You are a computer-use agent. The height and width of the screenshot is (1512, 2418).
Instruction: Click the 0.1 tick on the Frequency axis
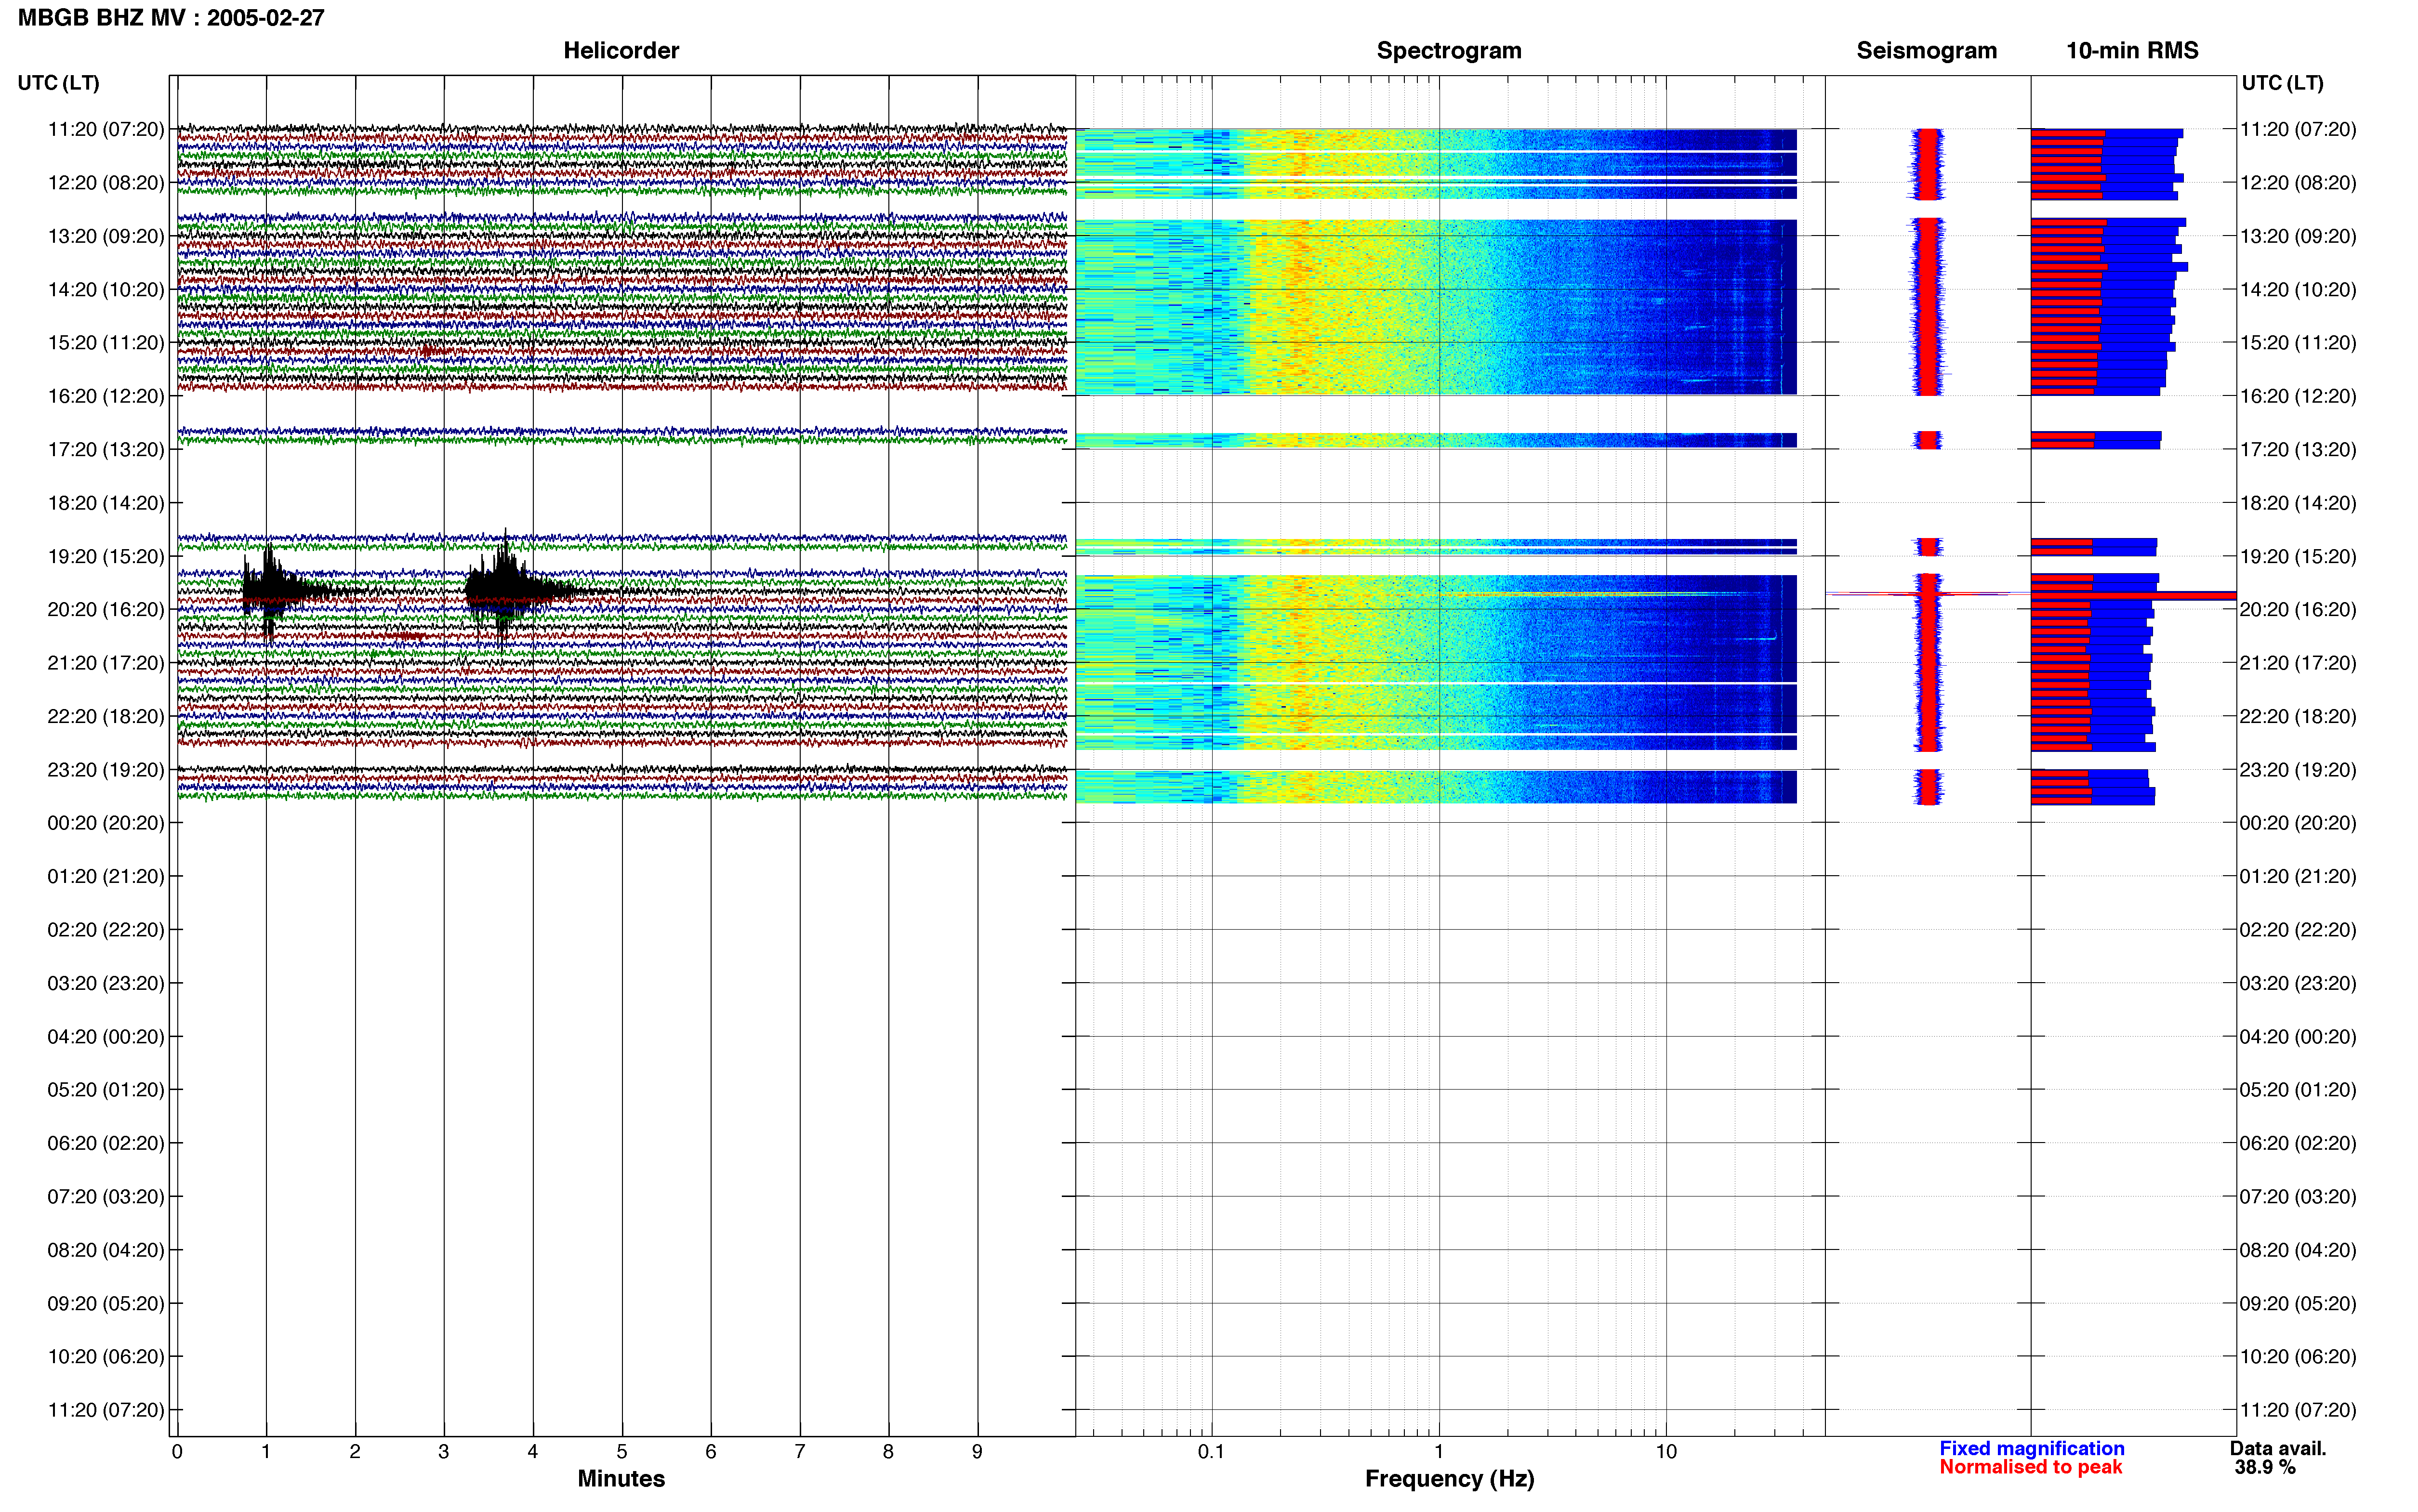coord(1211,1452)
